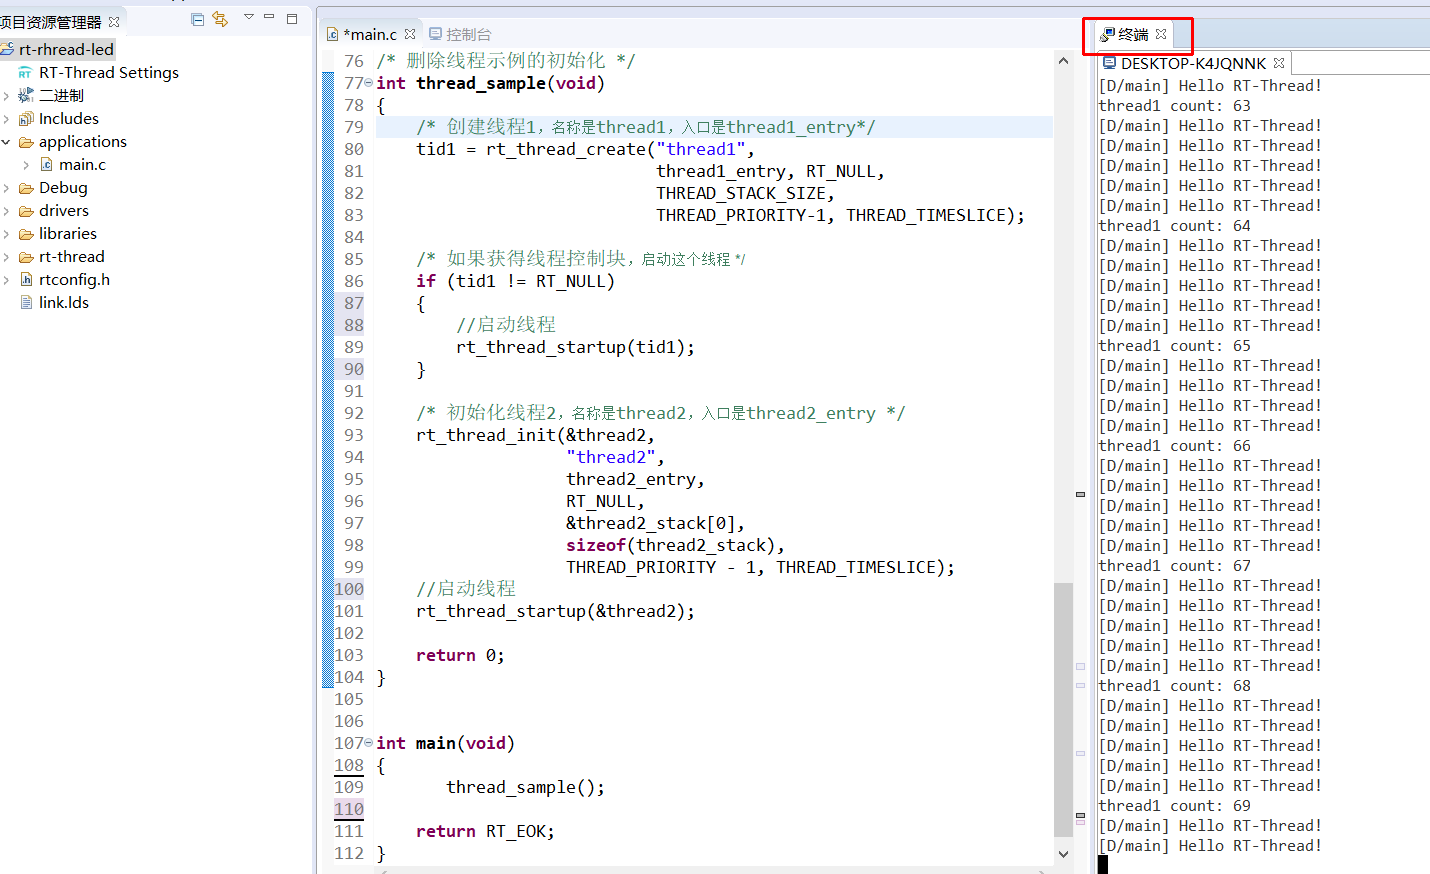Screen dimensions: 1430x874
Task: Click line number 90 in gutter
Action: pos(353,369)
